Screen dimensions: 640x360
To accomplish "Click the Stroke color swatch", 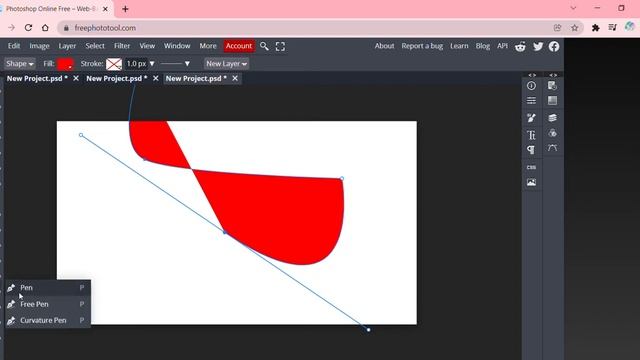I will coord(114,64).
